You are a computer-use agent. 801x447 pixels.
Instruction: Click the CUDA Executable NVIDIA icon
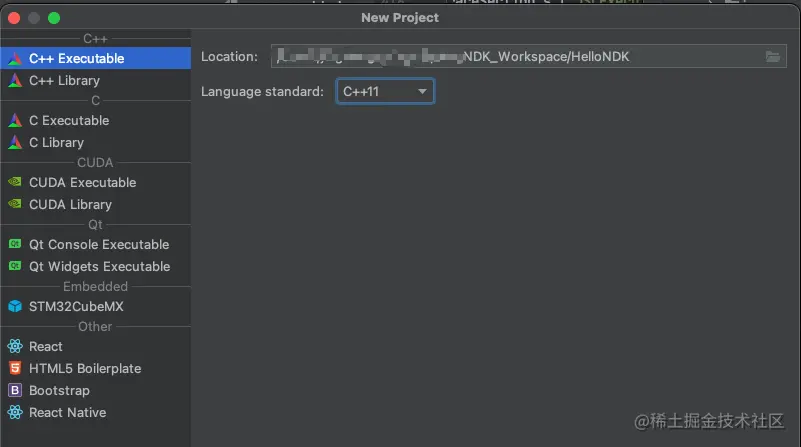[15, 182]
